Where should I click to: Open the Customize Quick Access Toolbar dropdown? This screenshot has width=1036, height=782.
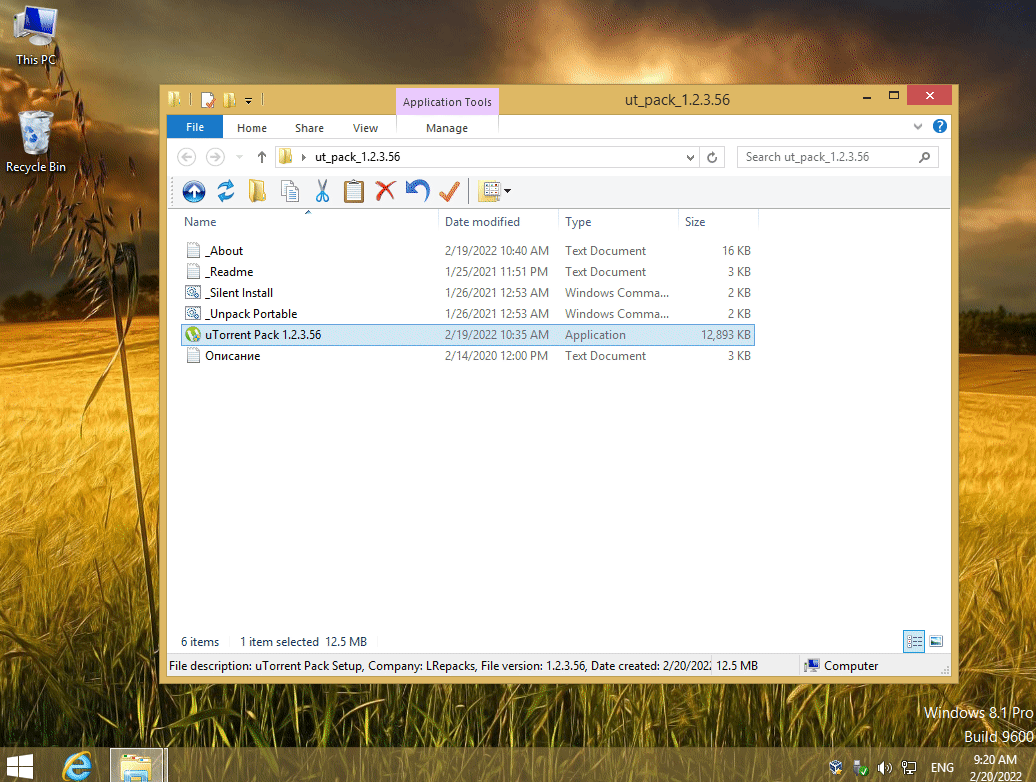coord(248,101)
